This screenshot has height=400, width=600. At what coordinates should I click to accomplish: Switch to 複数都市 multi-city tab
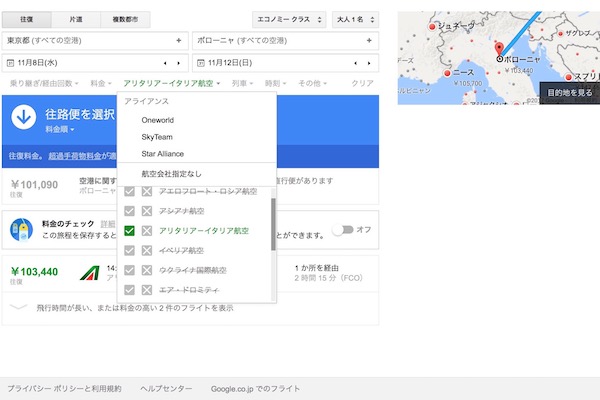pyautogui.click(x=125, y=20)
